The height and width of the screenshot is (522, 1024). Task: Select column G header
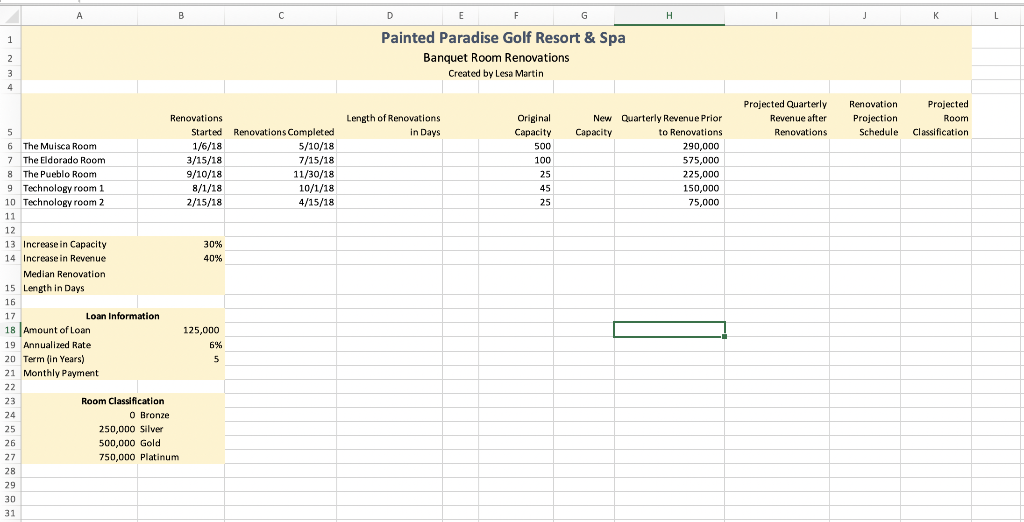[x=584, y=16]
